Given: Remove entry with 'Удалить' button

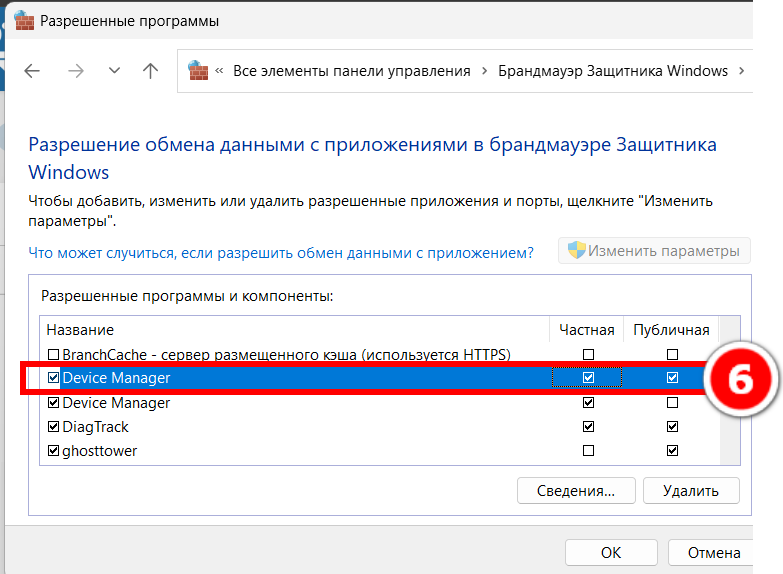Looking at the screenshot, I should pyautogui.click(x=691, y=491).
